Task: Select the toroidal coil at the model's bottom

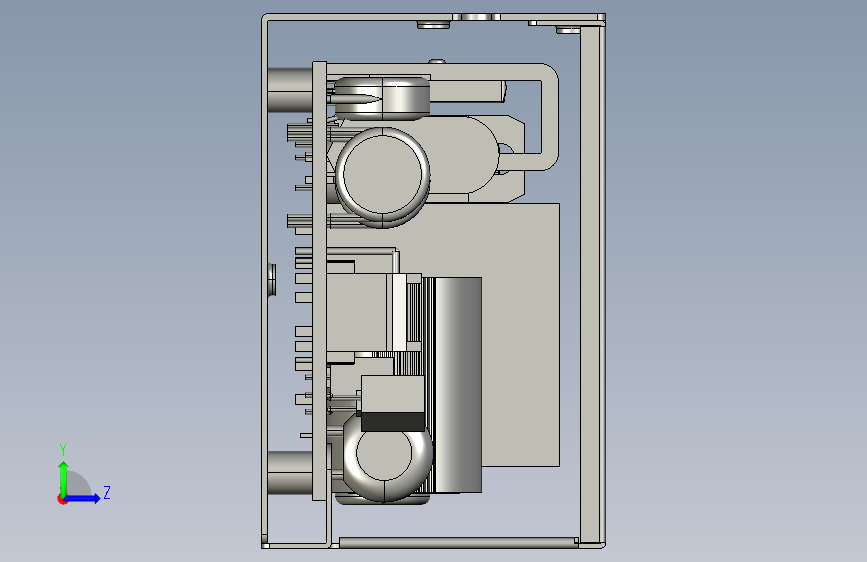Action: coord(387,456)
